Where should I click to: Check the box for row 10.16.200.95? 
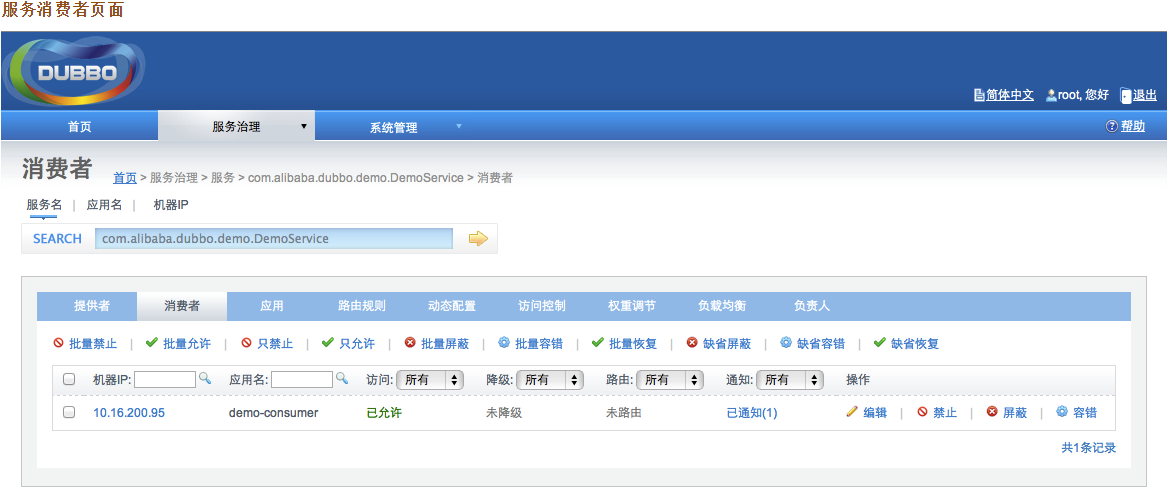(x=69, y=412)
